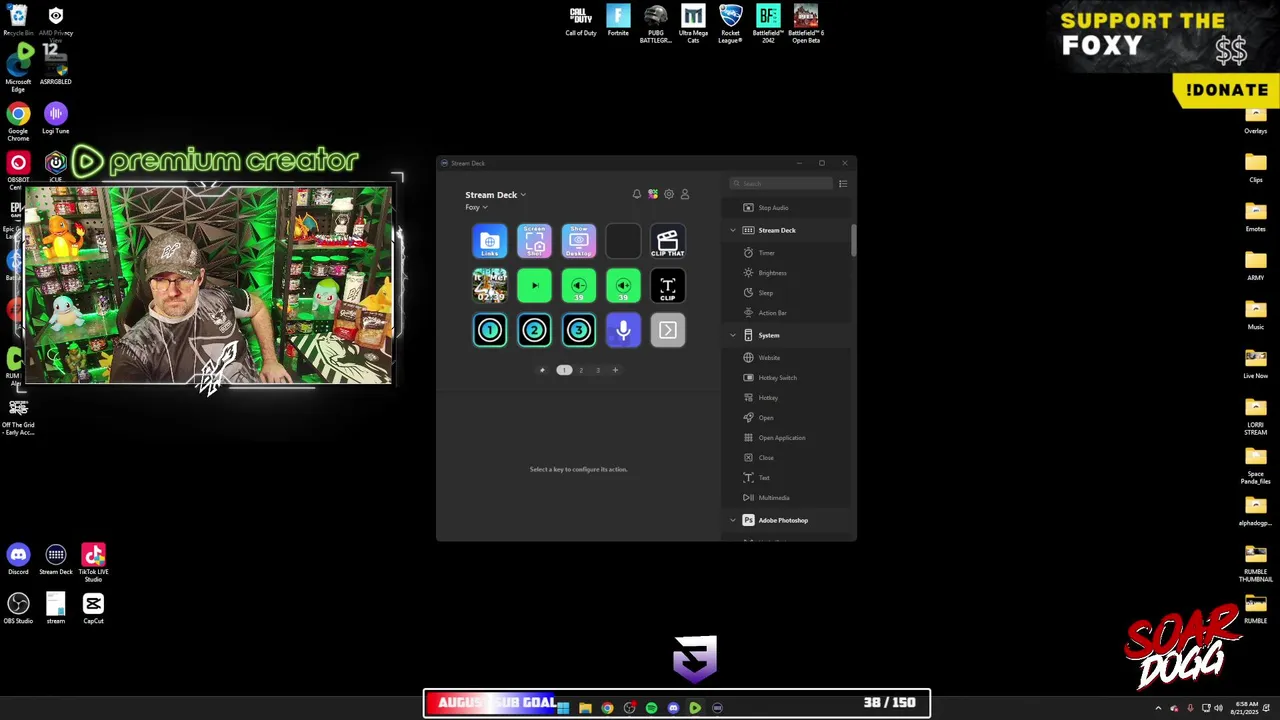Open Google Chrome desktop shortcut
The width and height of the screenshot is (1280, 720).
pos(18,121)
